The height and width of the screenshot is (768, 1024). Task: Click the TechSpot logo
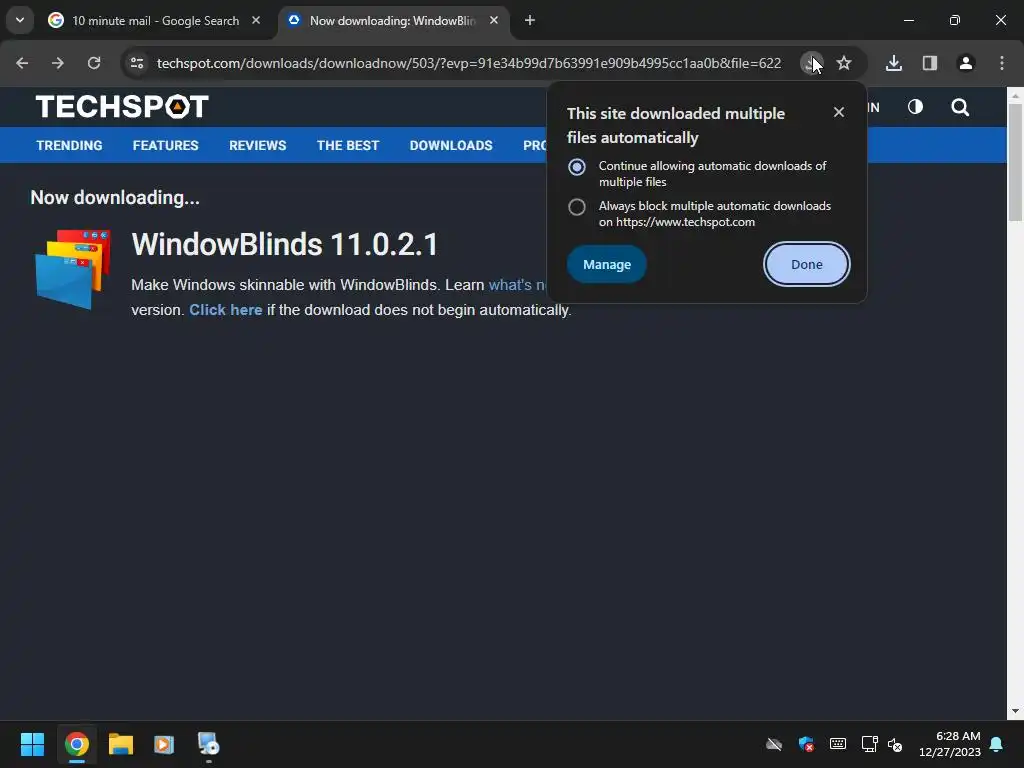pos(122,106)
